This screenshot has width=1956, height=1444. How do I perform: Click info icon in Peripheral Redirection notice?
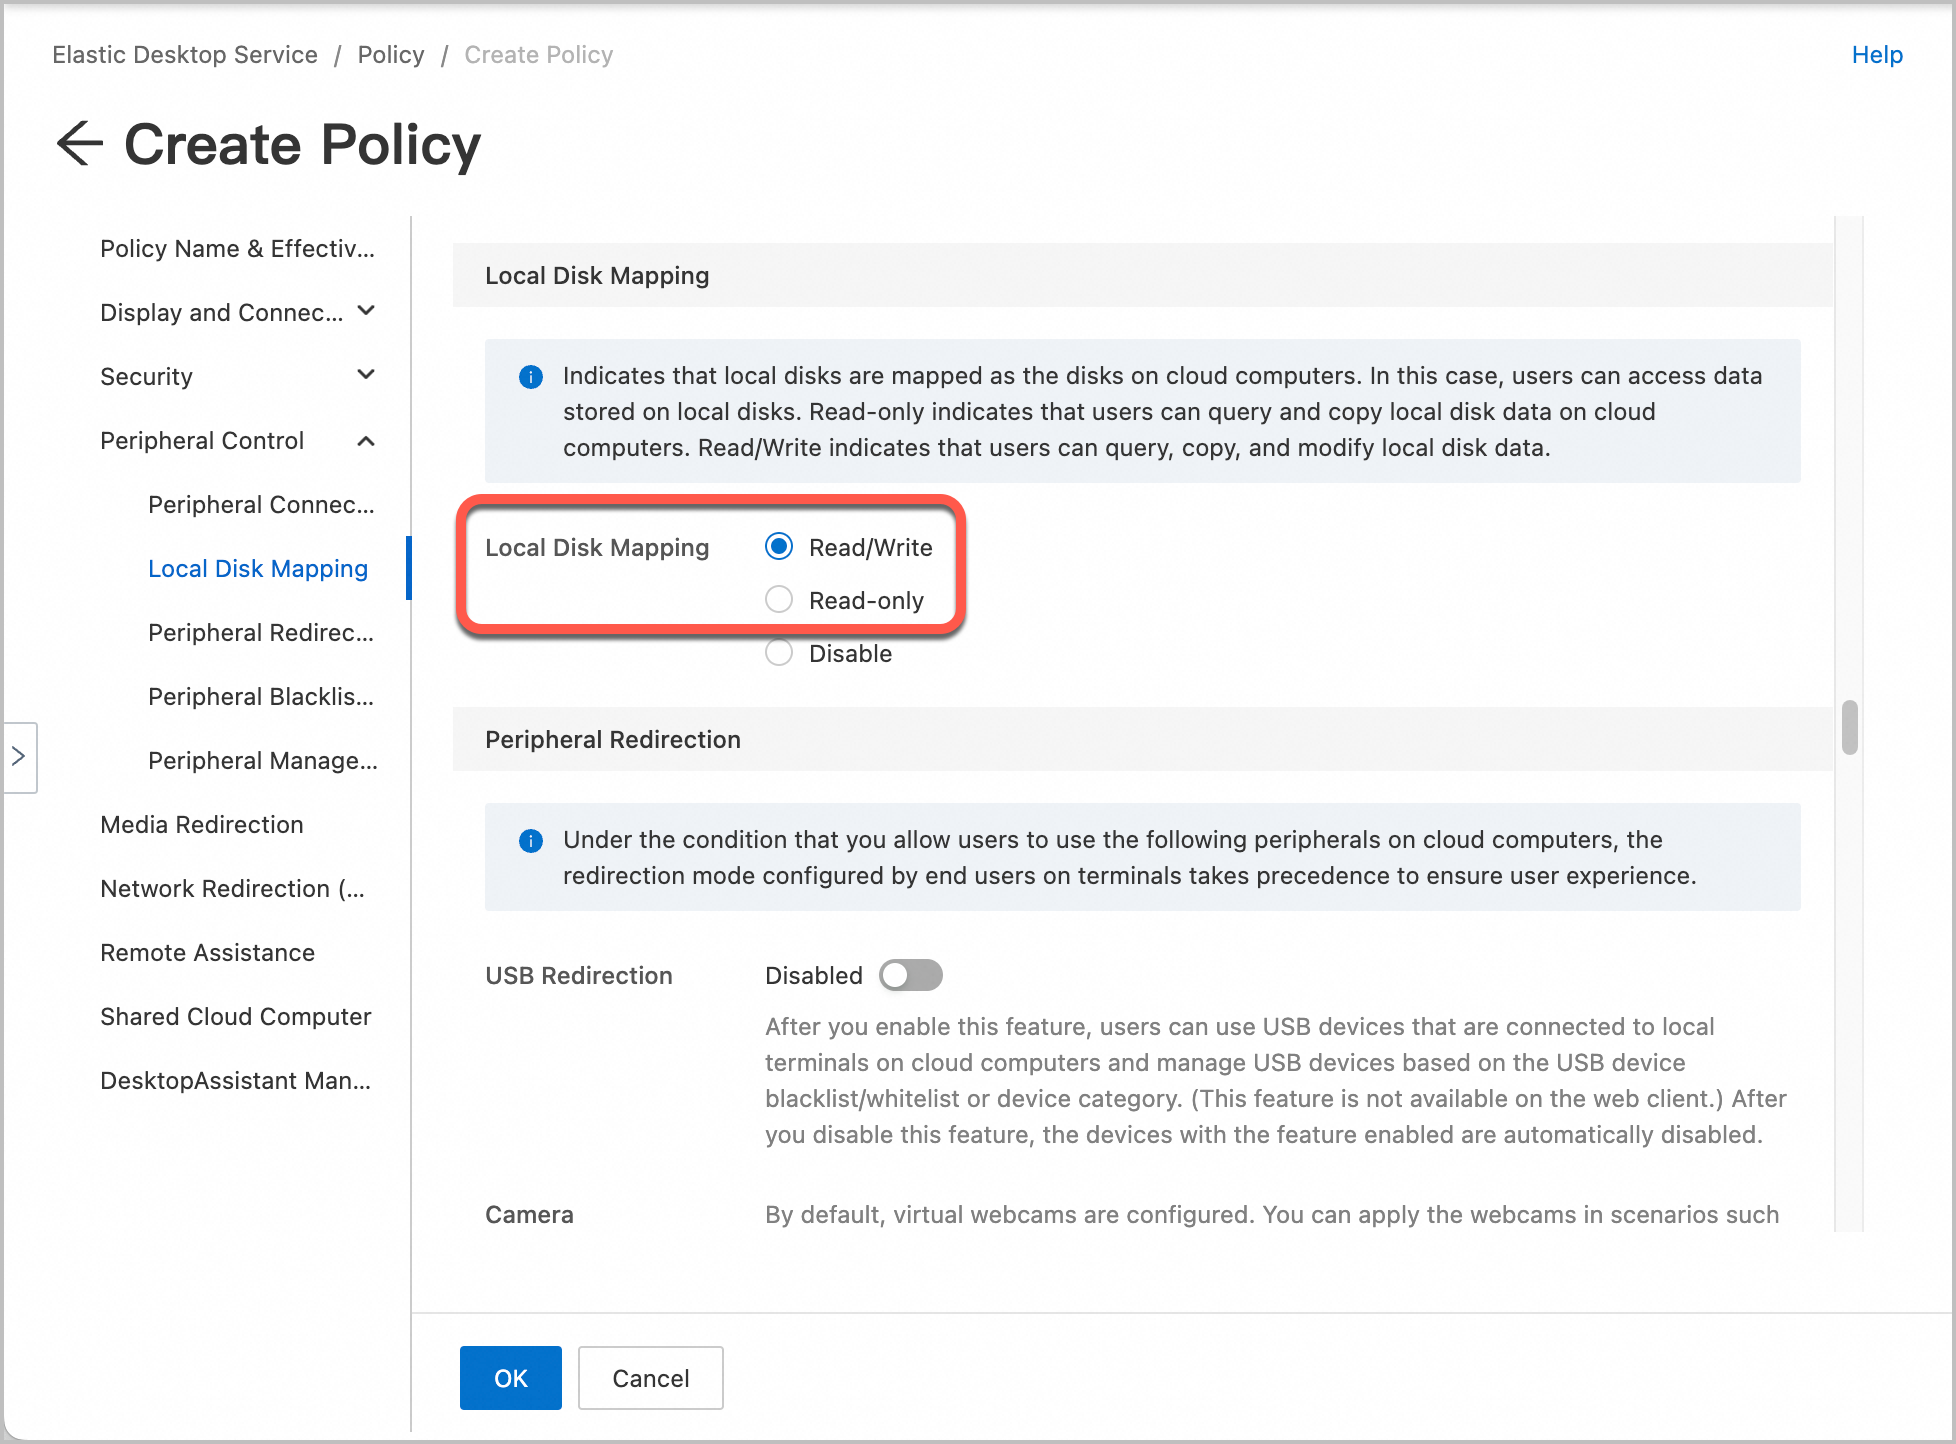pos(531,841)
